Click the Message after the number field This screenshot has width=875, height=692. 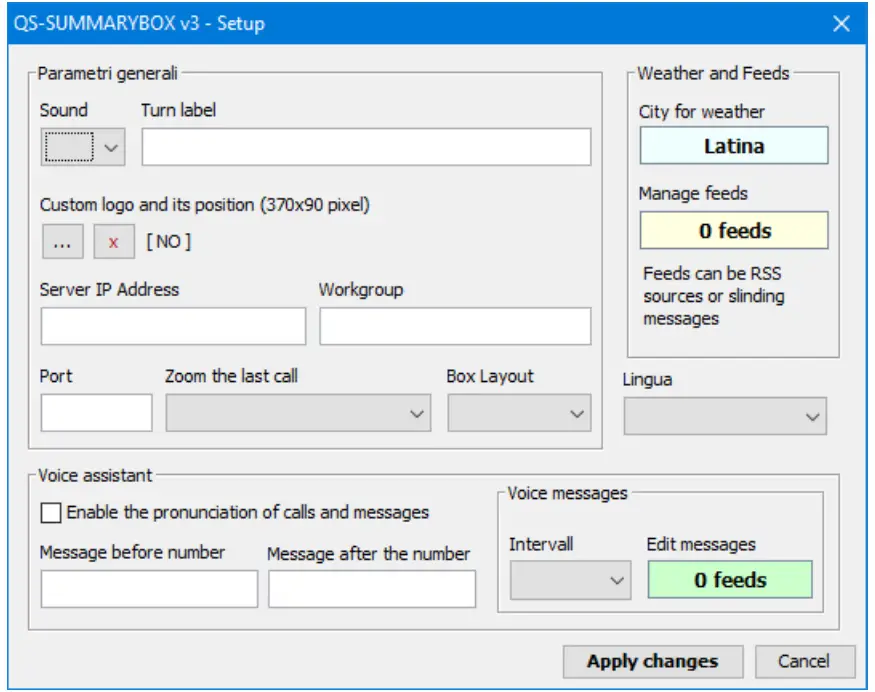click(x=371, y=589)
